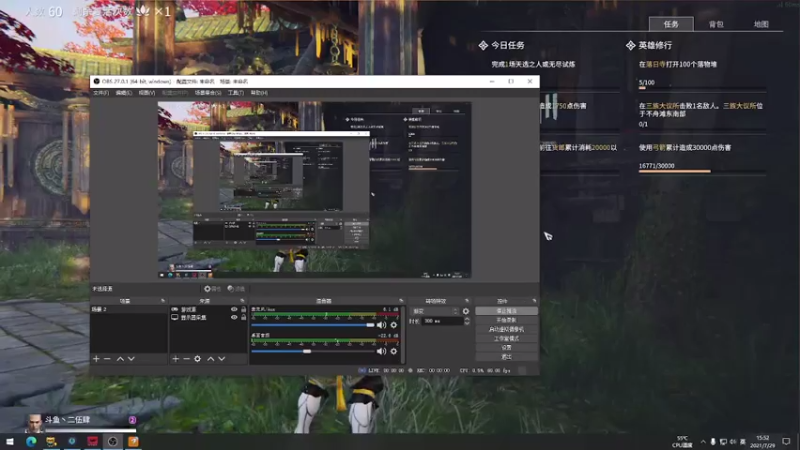
Task: Open the File menu in OBS
Action: click(101, 93)
